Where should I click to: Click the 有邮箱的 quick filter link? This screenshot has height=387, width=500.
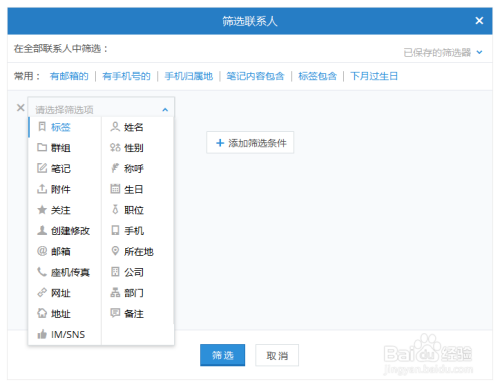tap(69, 76)
